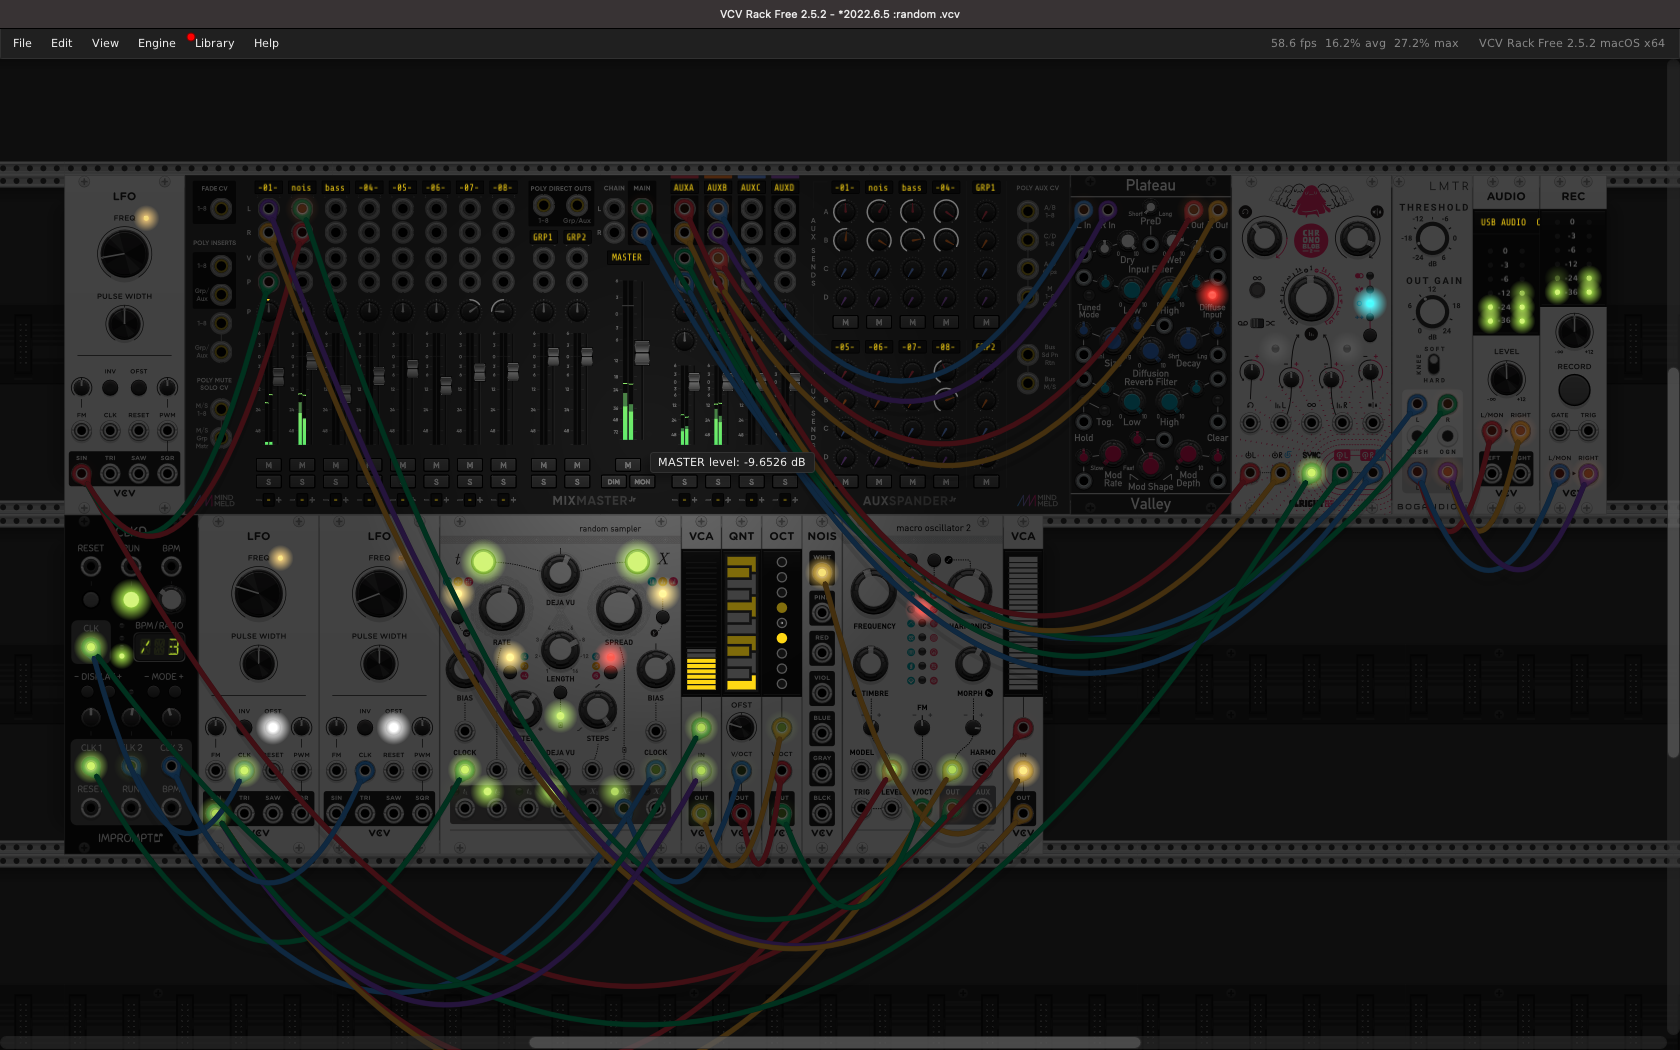The height and width of the screenshot is (1050, 1680).
Task: Click the vertical rack scrollbar
Action: coord(1673,562)
